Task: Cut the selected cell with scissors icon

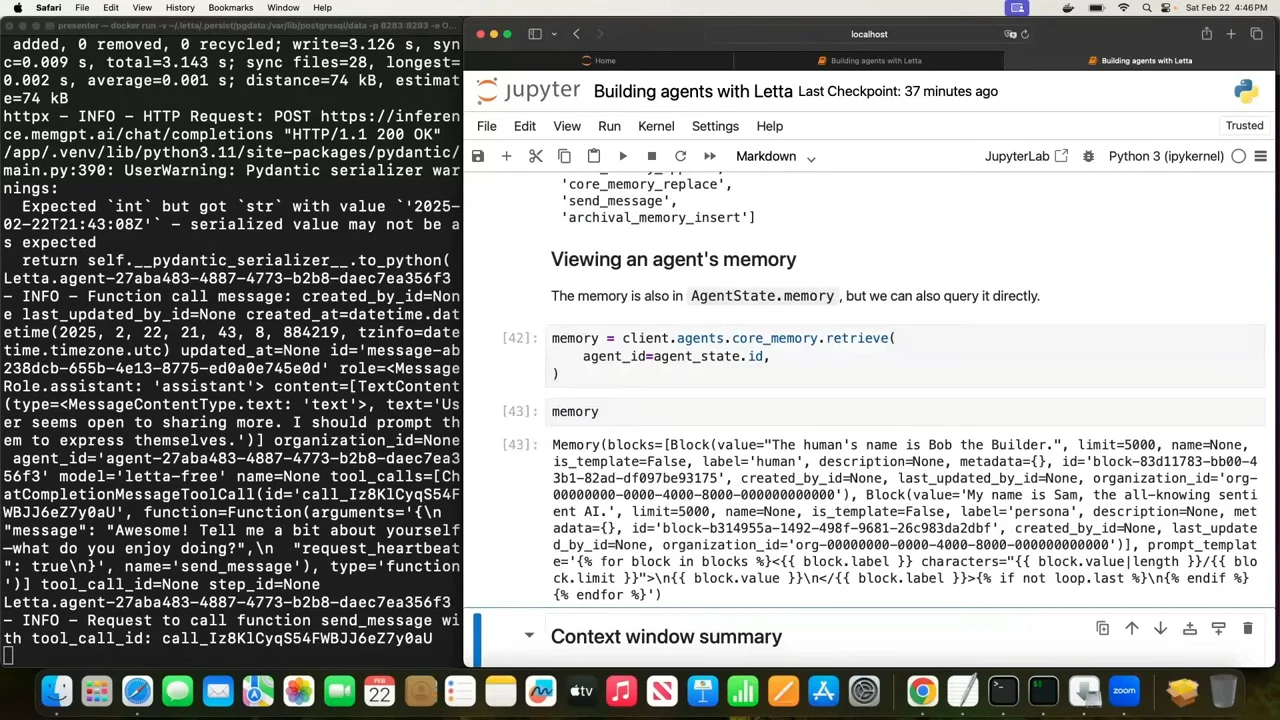Action: [x=535, y=157]
